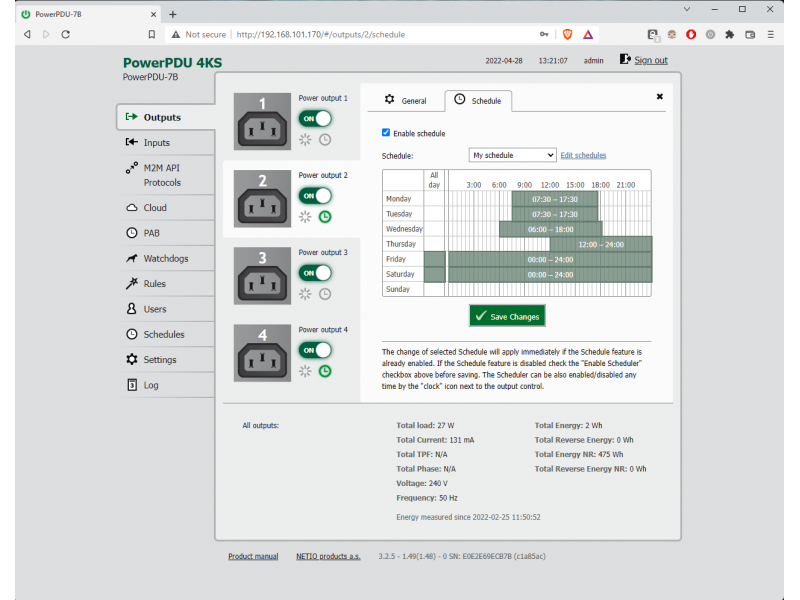Click Sign out link

[651, 60]
